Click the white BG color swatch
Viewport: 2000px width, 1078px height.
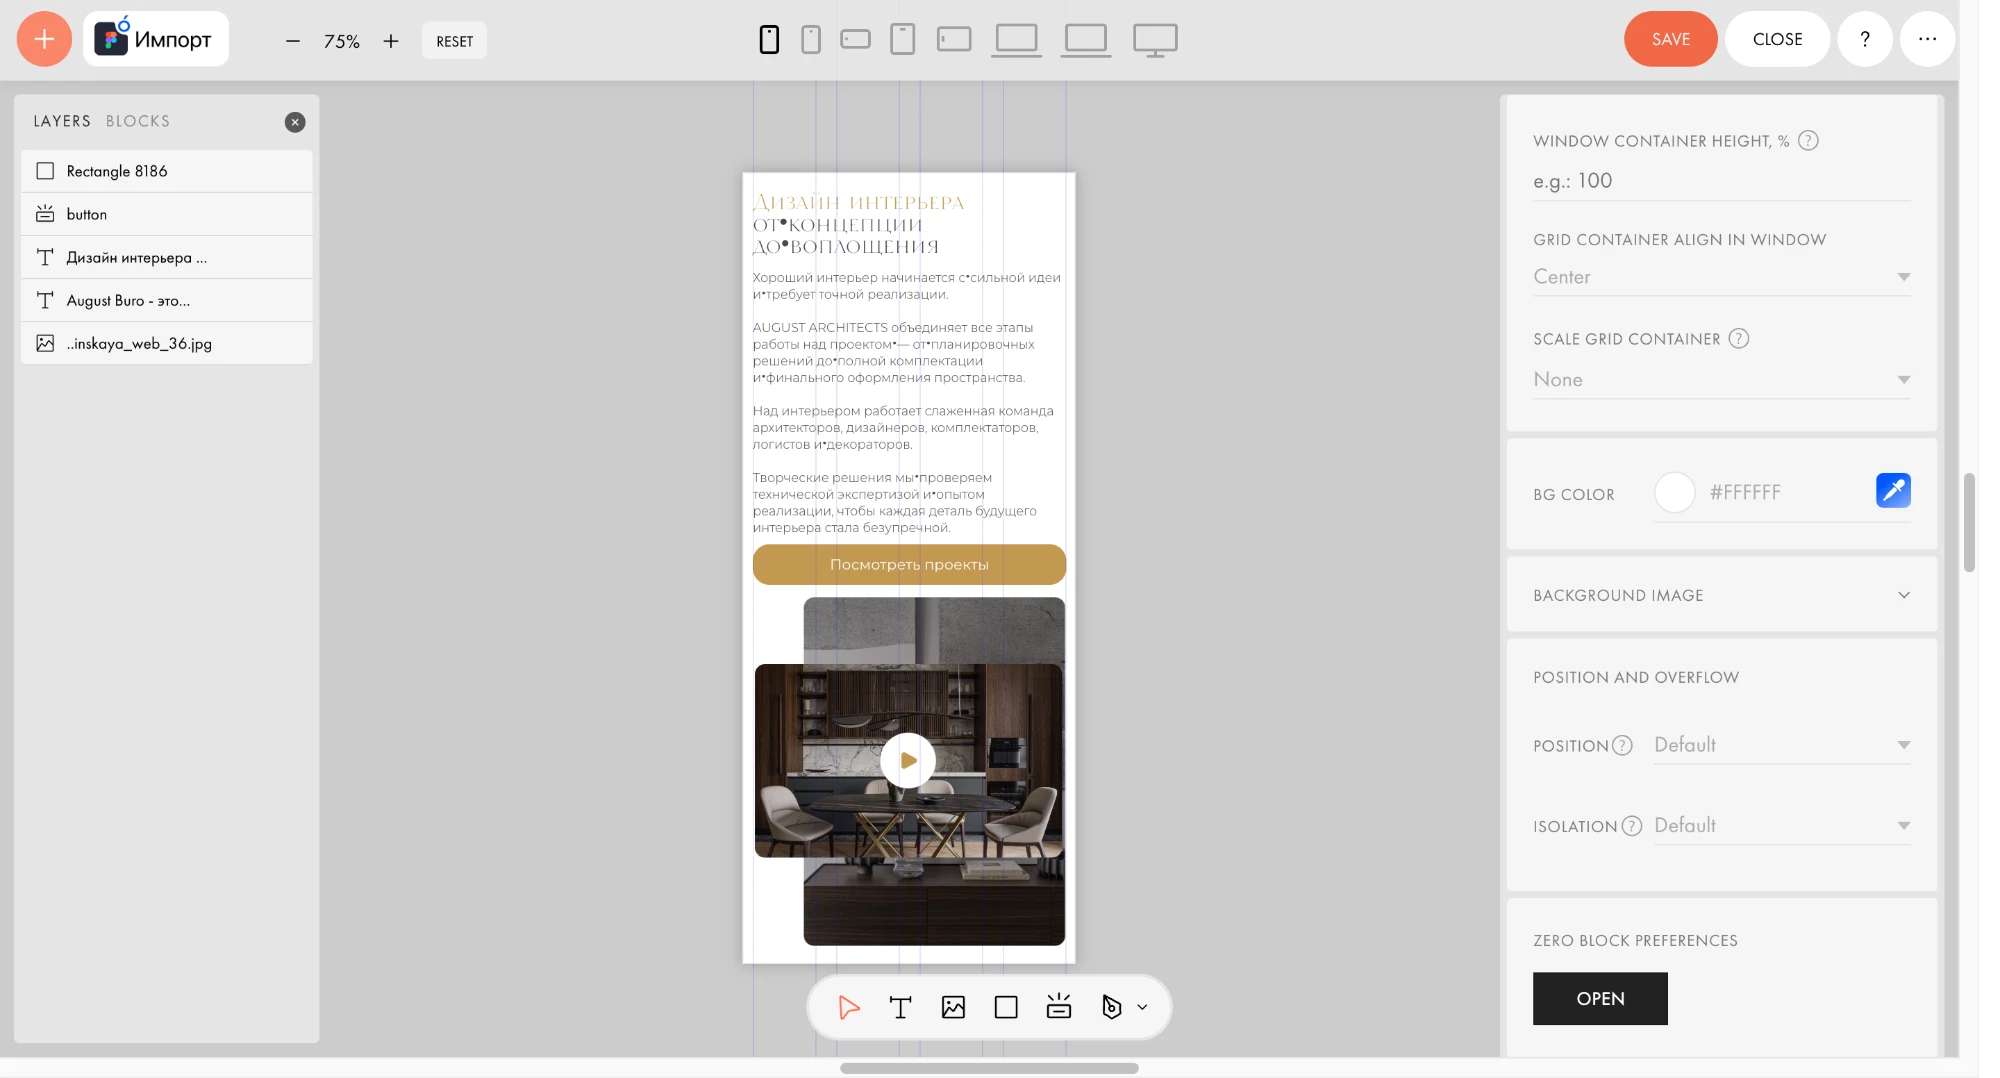tap(1675, 492)
